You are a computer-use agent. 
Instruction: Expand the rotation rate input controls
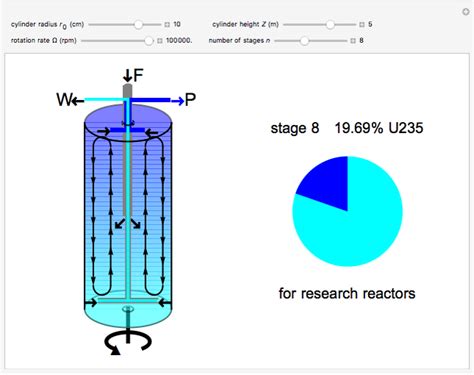pos(160,41)
